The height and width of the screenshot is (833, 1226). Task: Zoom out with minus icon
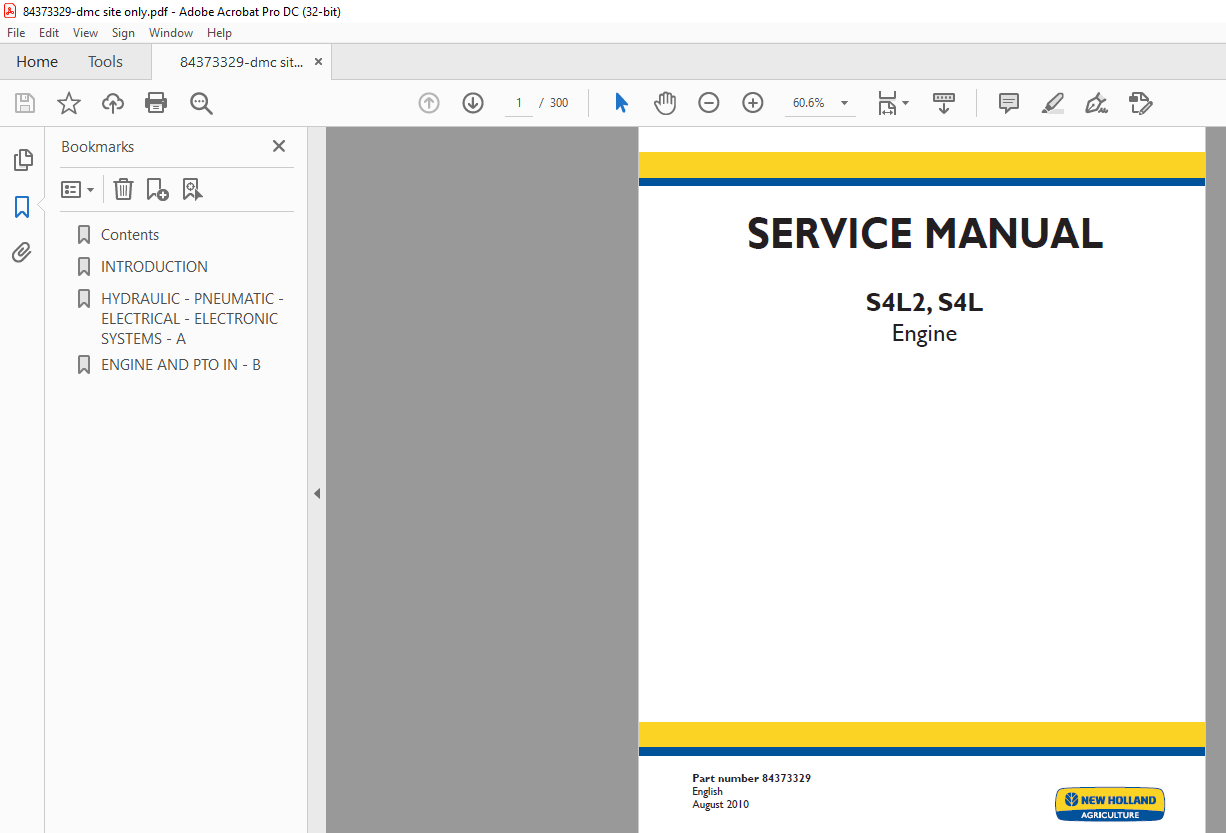pyautogui.click(x=709, y=103)
